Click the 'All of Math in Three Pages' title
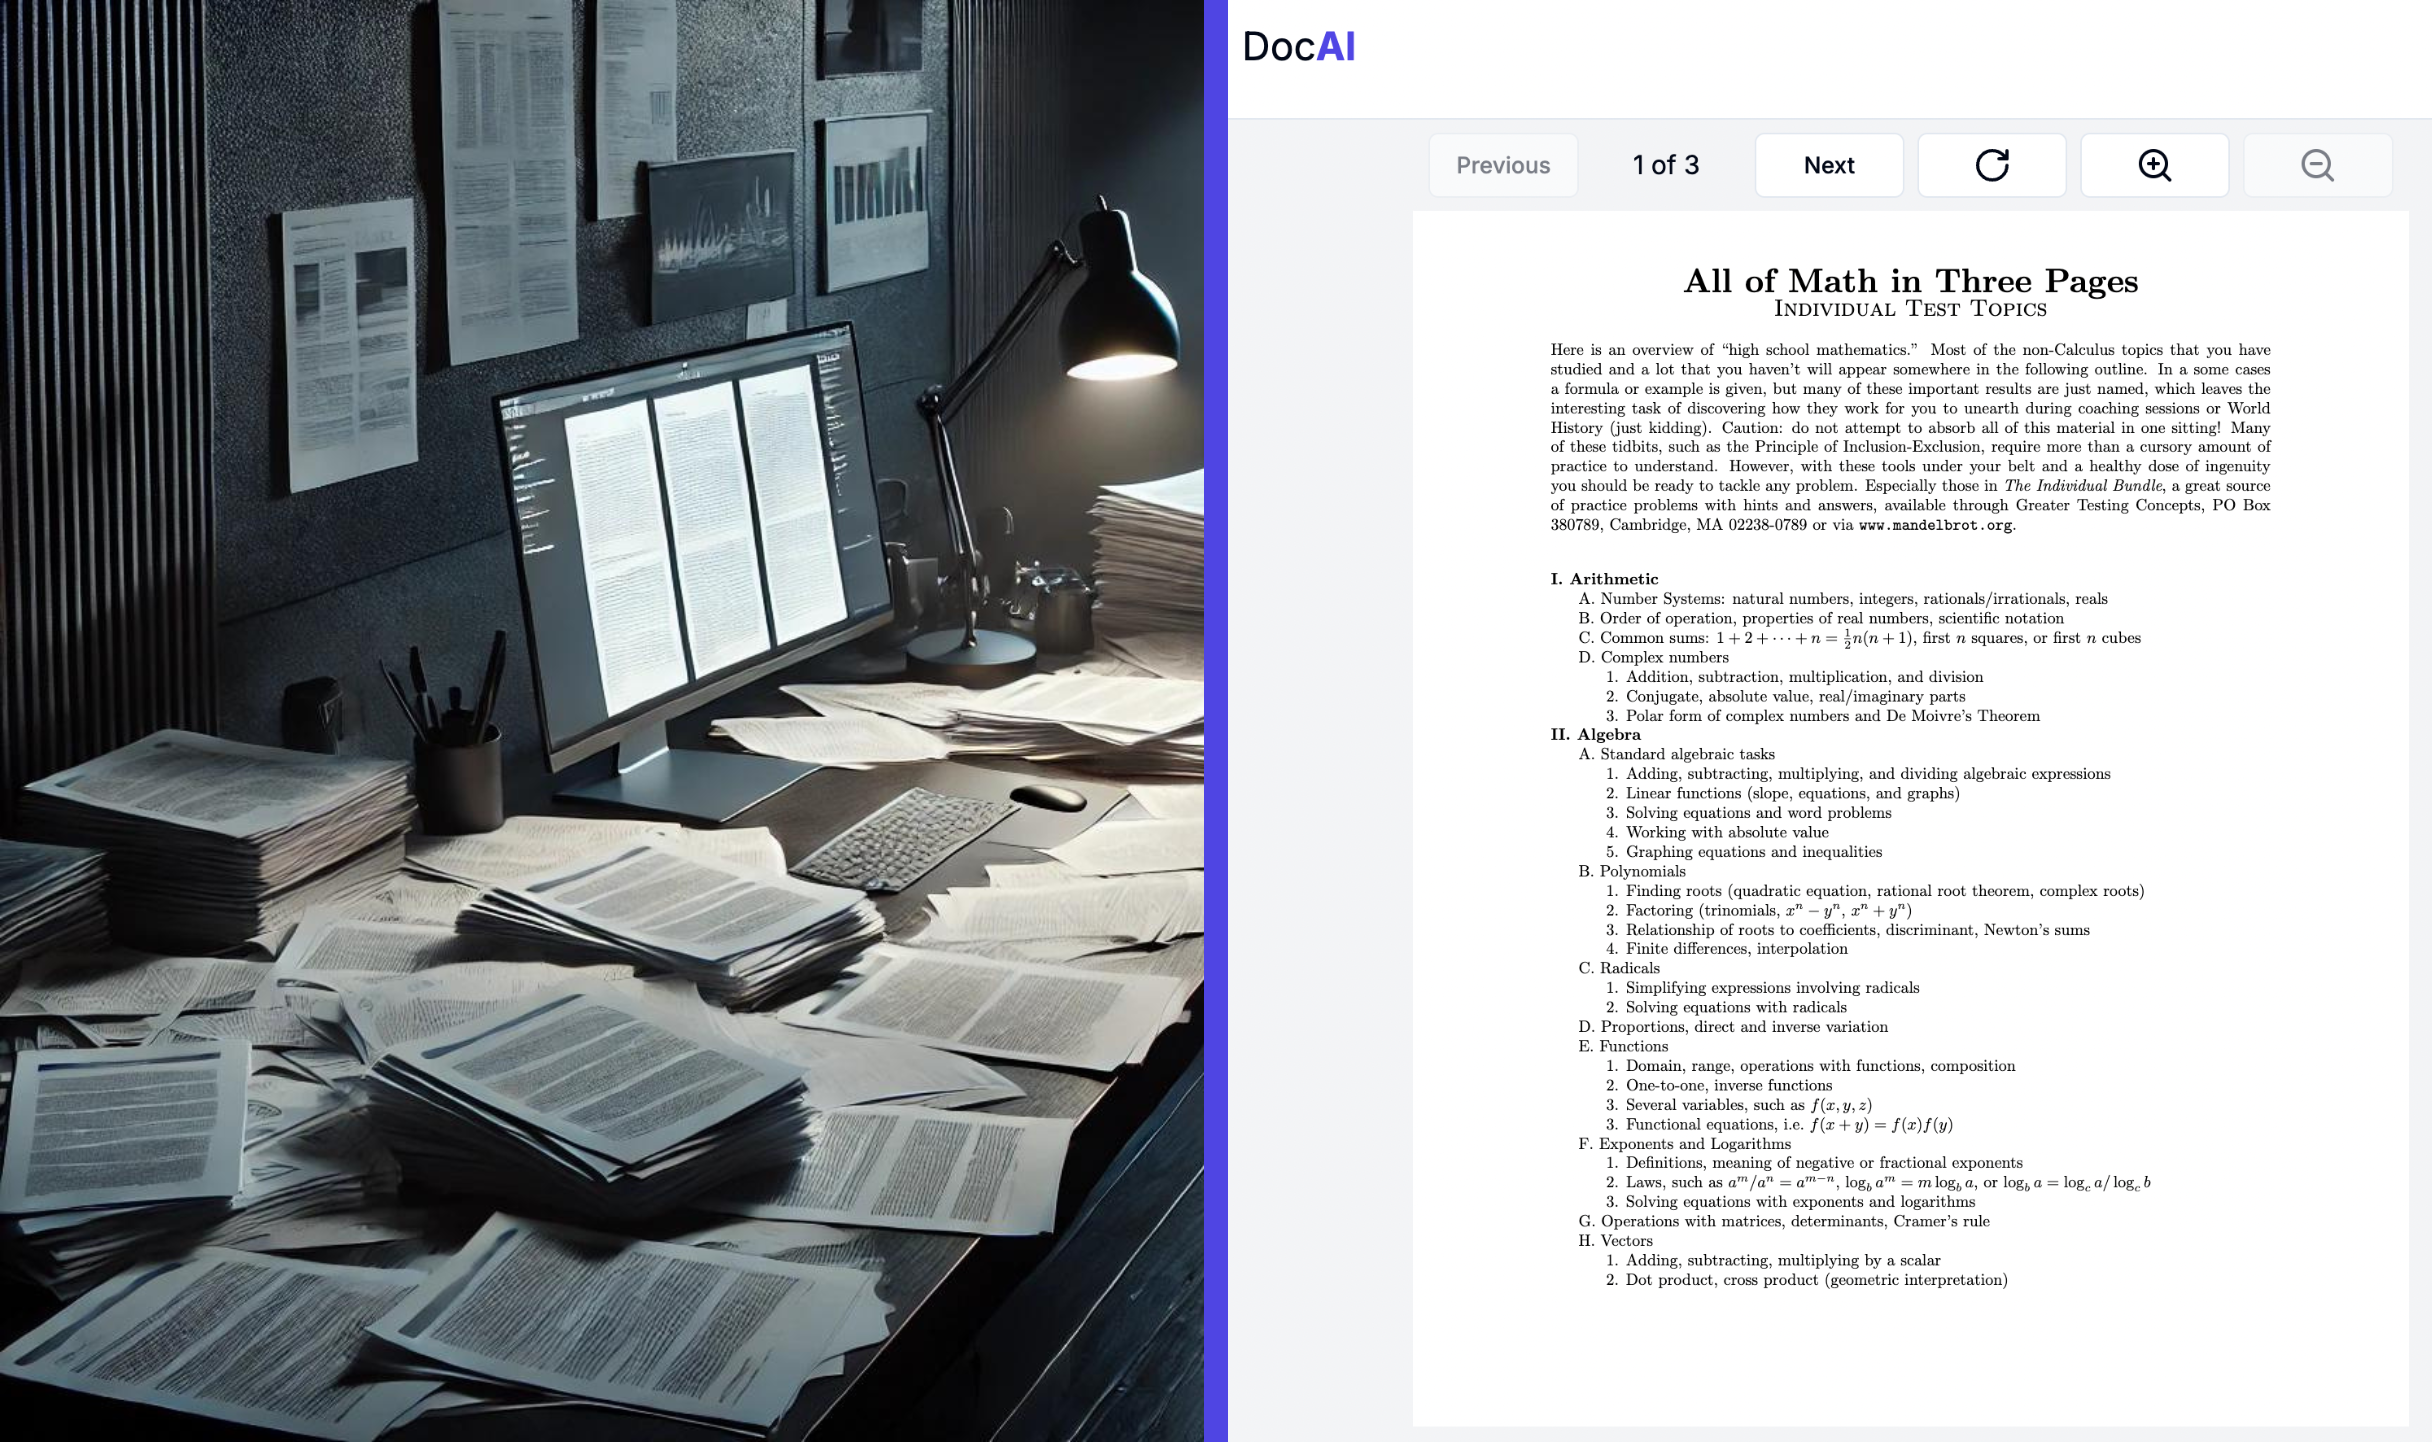 coord(1910,280)
